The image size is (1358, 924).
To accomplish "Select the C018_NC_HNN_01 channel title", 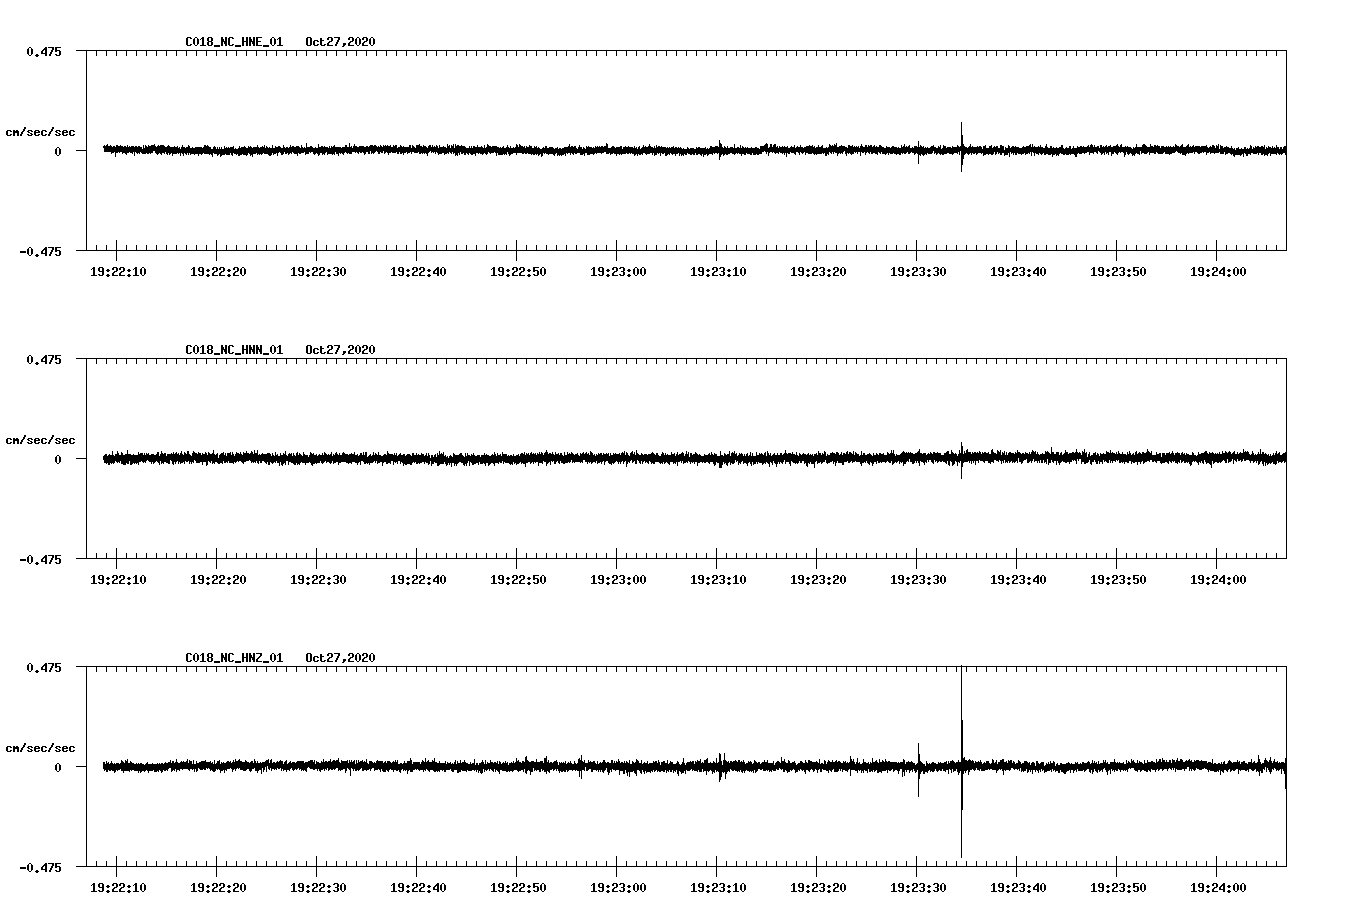I will coord(232,350).
